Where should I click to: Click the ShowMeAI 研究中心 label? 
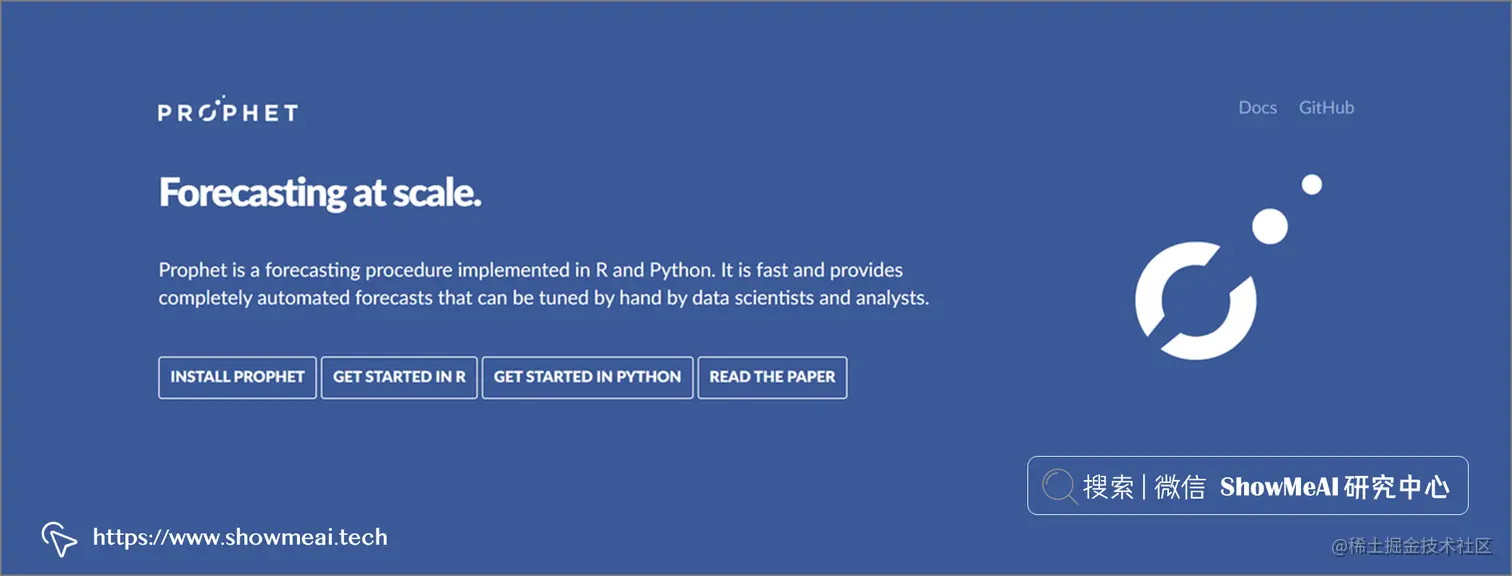[1335, 487]
